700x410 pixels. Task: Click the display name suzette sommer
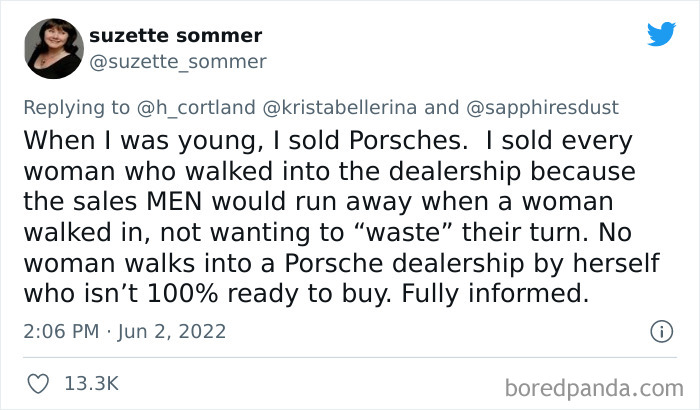pos(176,36)
